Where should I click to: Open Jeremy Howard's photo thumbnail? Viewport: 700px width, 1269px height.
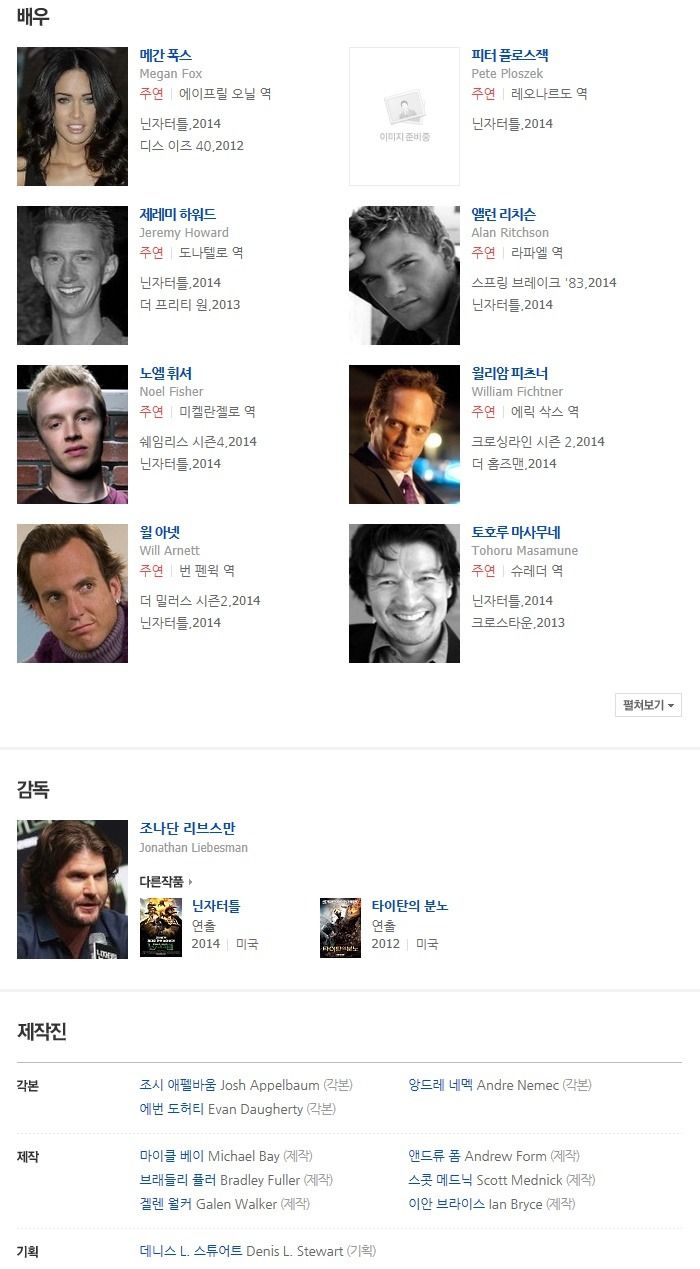pos(72,275)
